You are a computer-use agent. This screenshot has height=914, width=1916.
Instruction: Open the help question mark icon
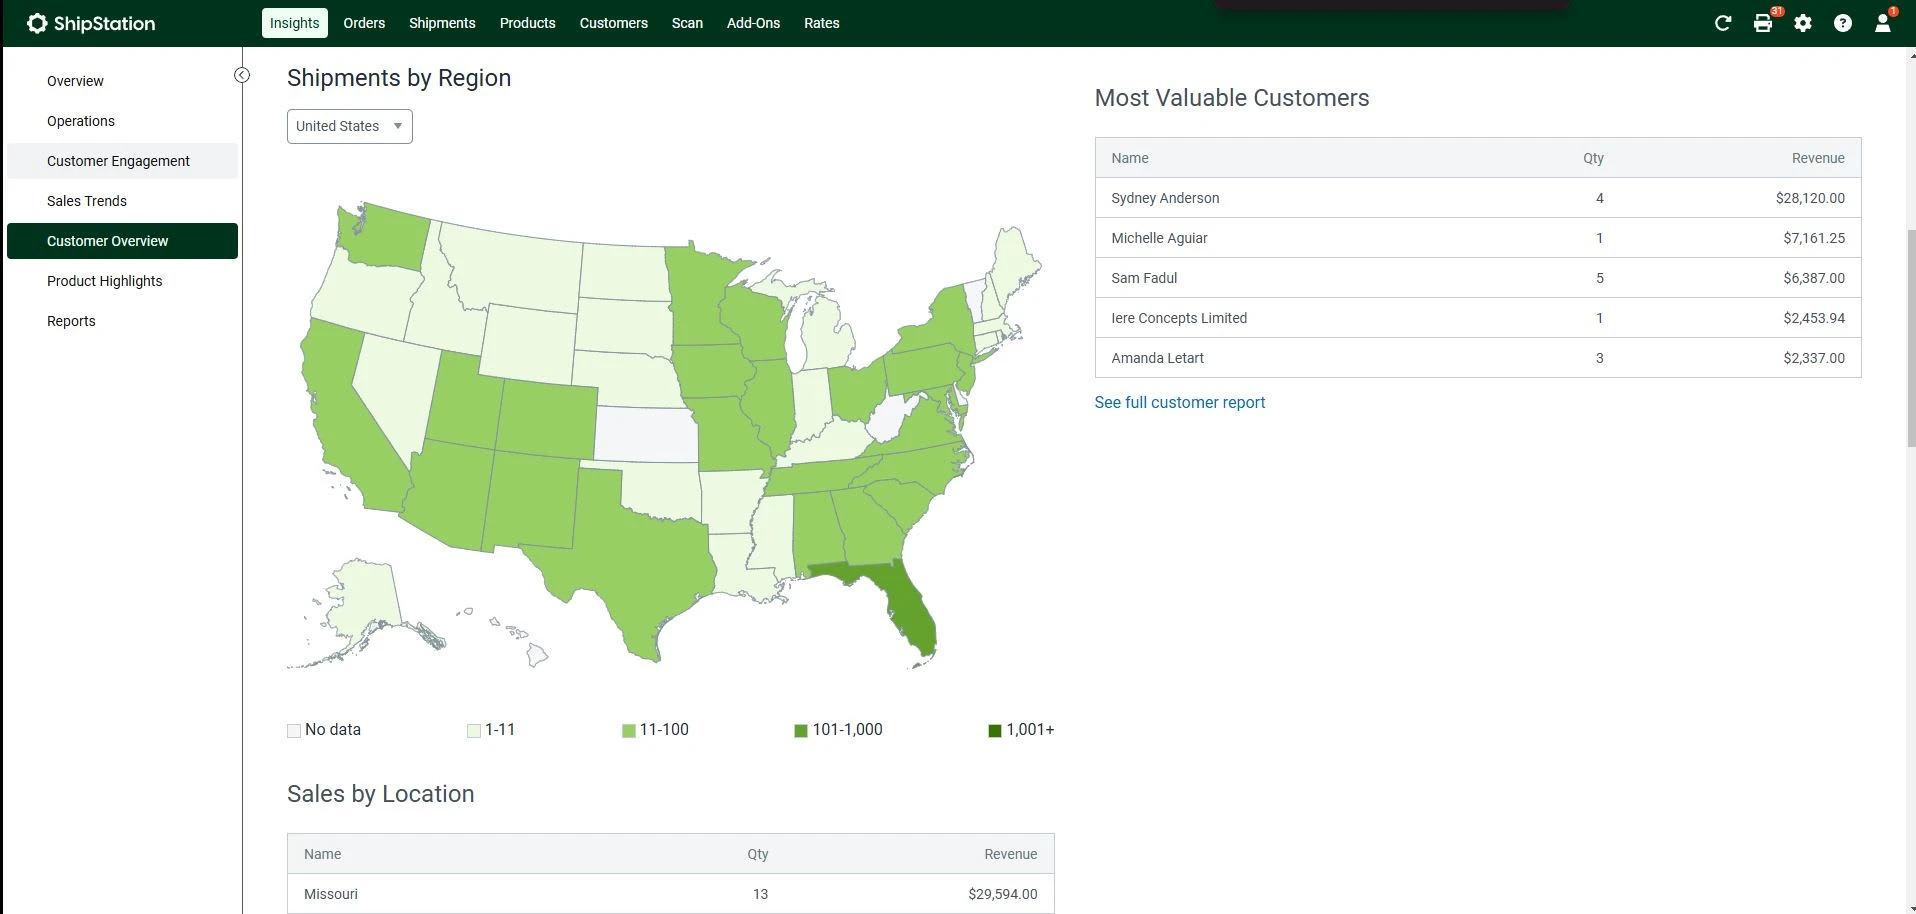pyautogui.click(x=1843, y=23)
